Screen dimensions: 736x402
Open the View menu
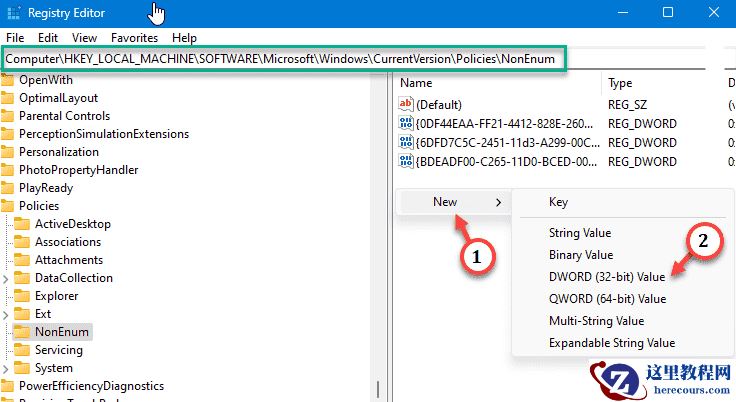tap(84, 38)
